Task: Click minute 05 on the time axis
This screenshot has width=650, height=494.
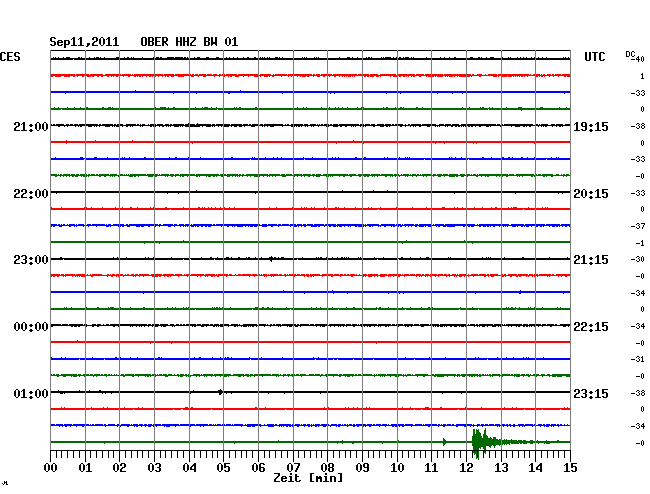Action: pyautogui.click(x=223, y=467)
